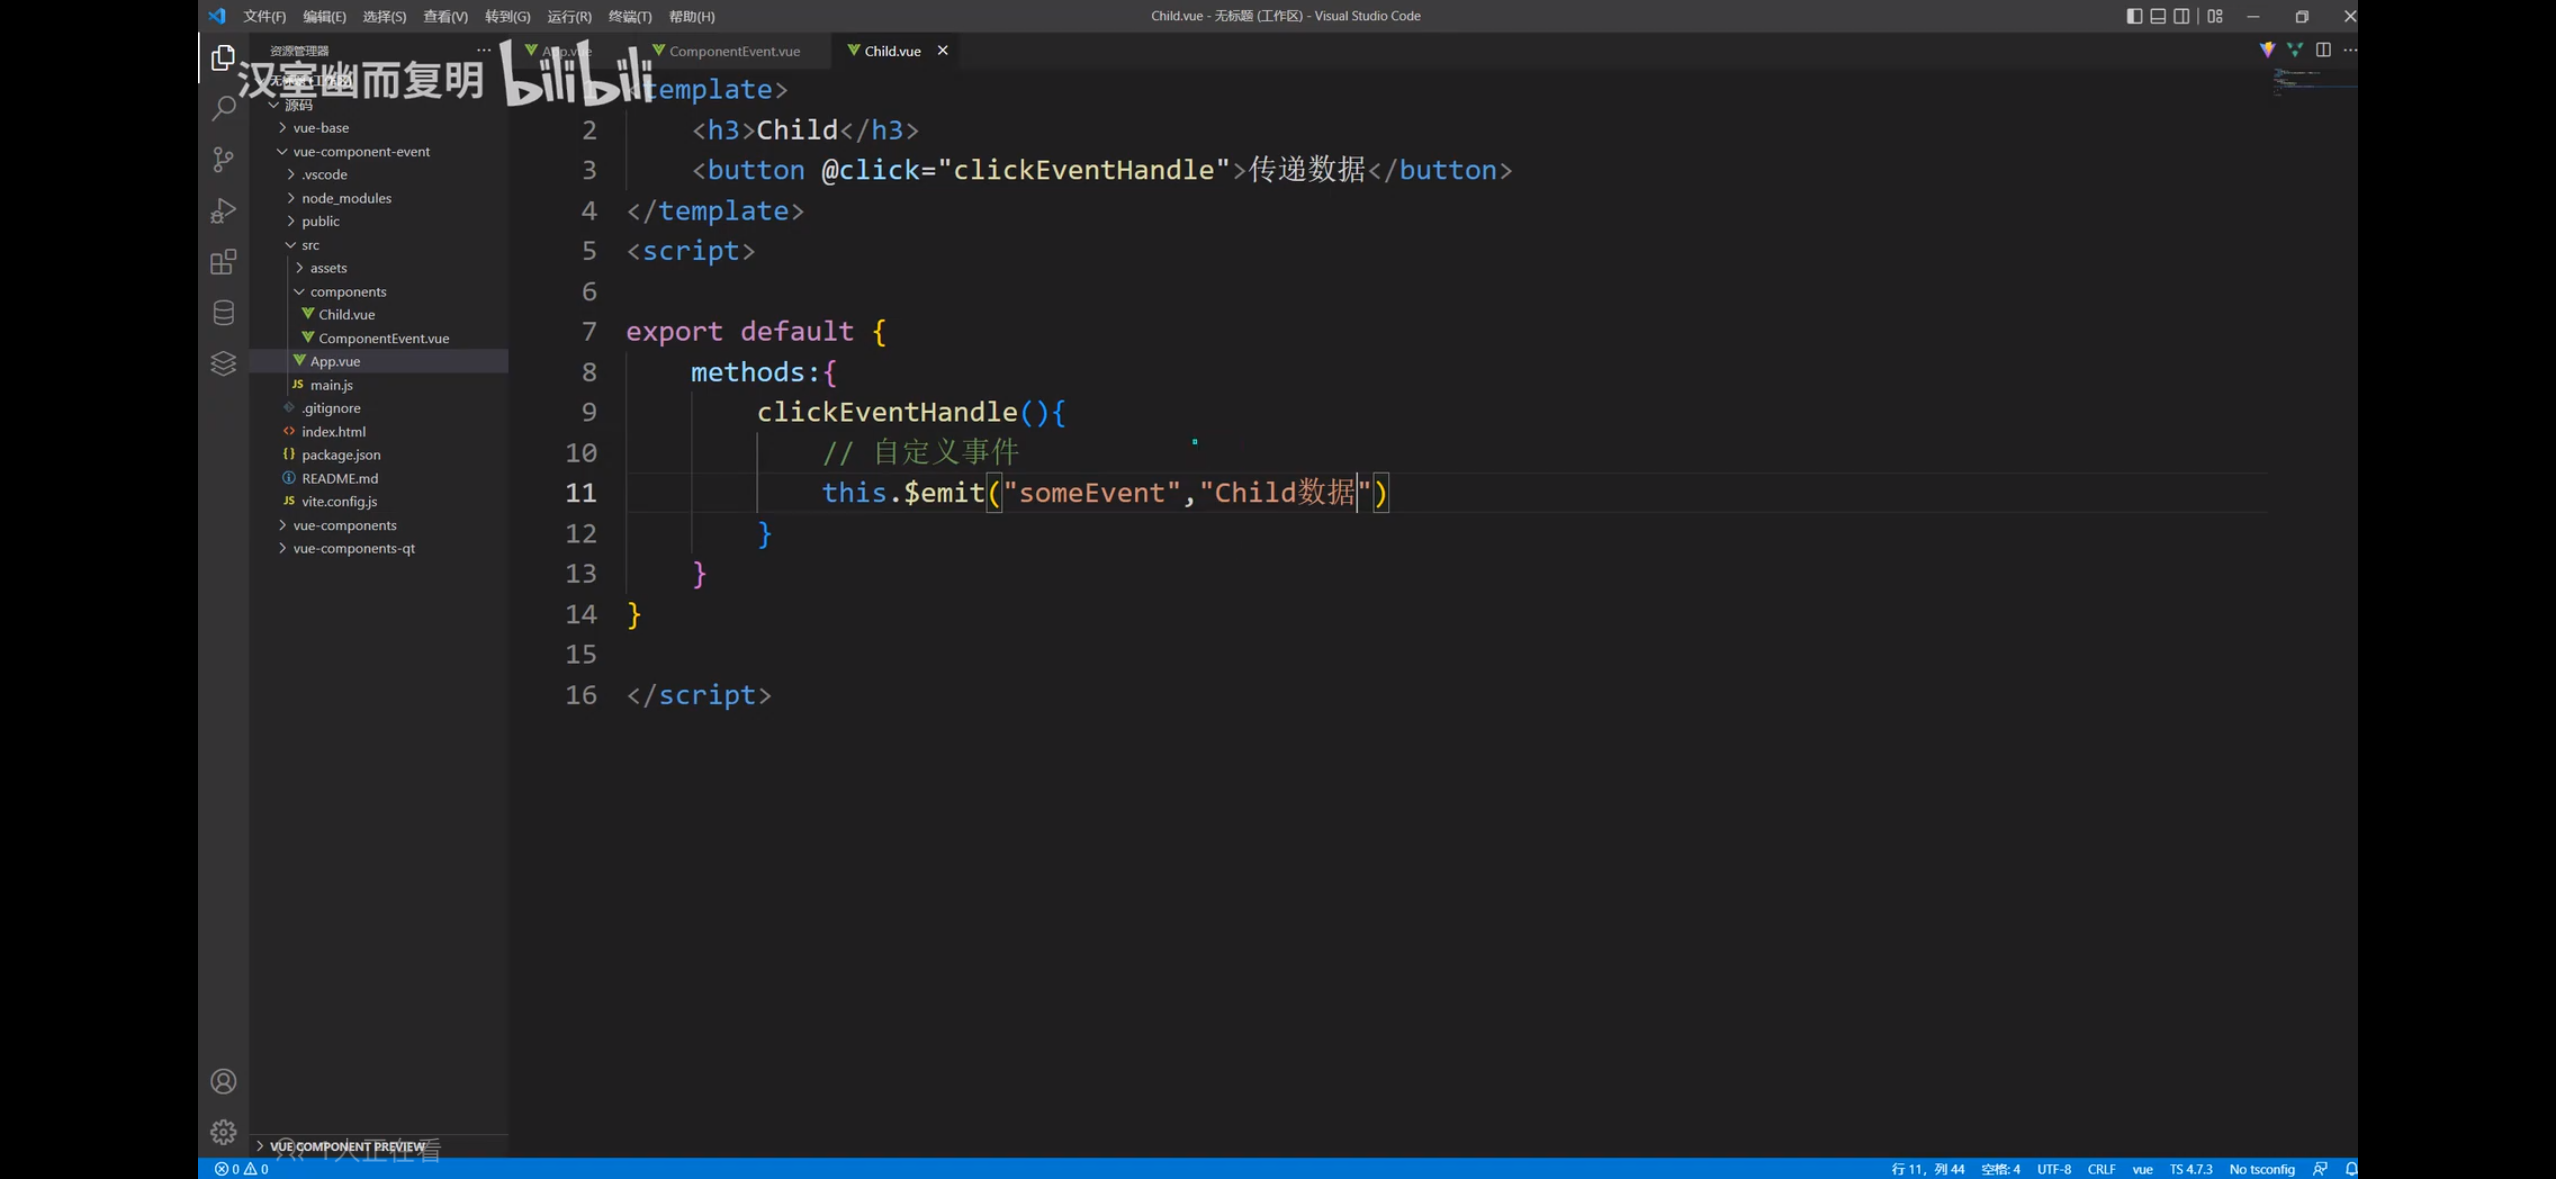Toggle primary sidebar layout button
The image size is (2556, 1179).
2133,16
